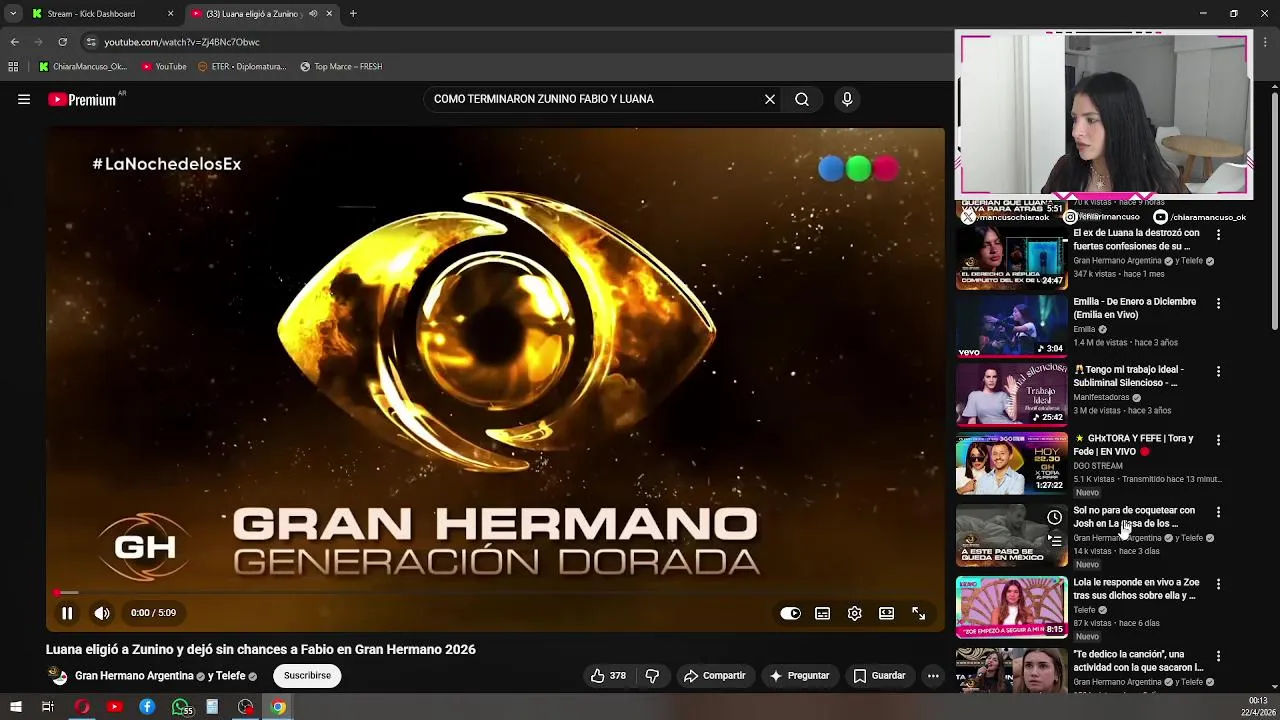
Task: Pause the video
Action: point(67,613)
